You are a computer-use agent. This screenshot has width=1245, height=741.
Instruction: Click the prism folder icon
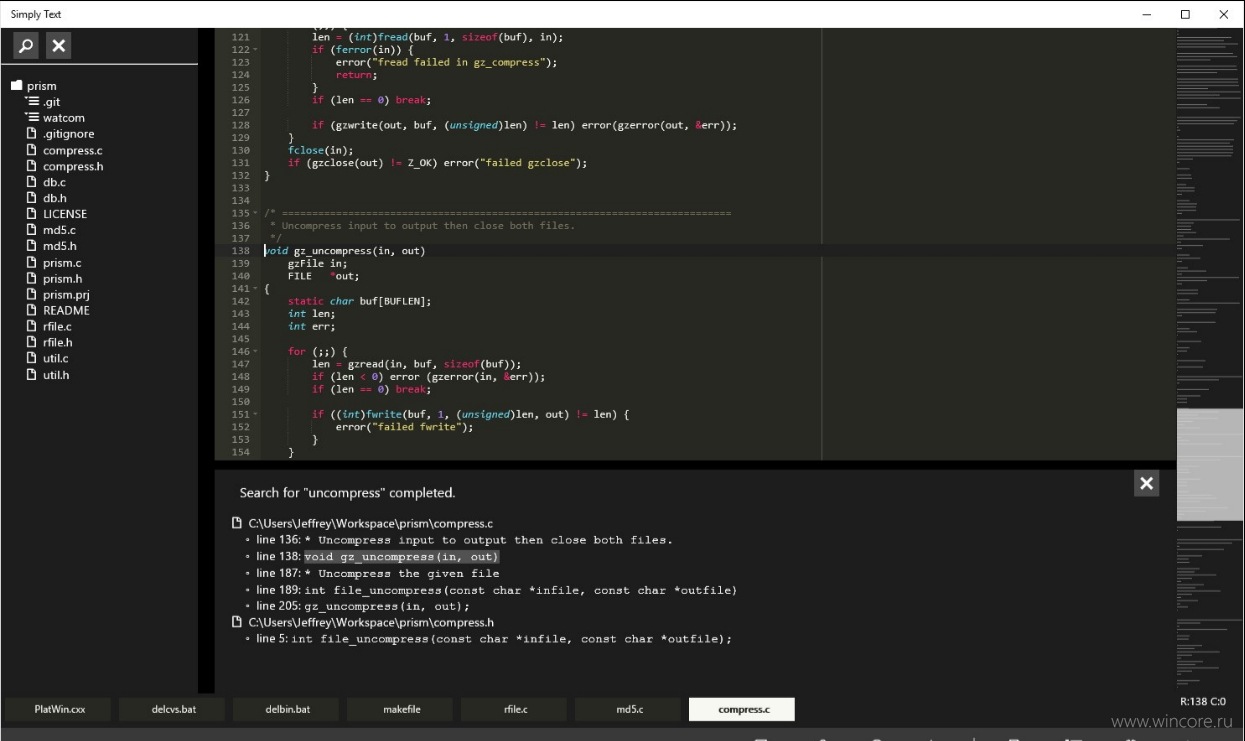click(x=16, y=86)
